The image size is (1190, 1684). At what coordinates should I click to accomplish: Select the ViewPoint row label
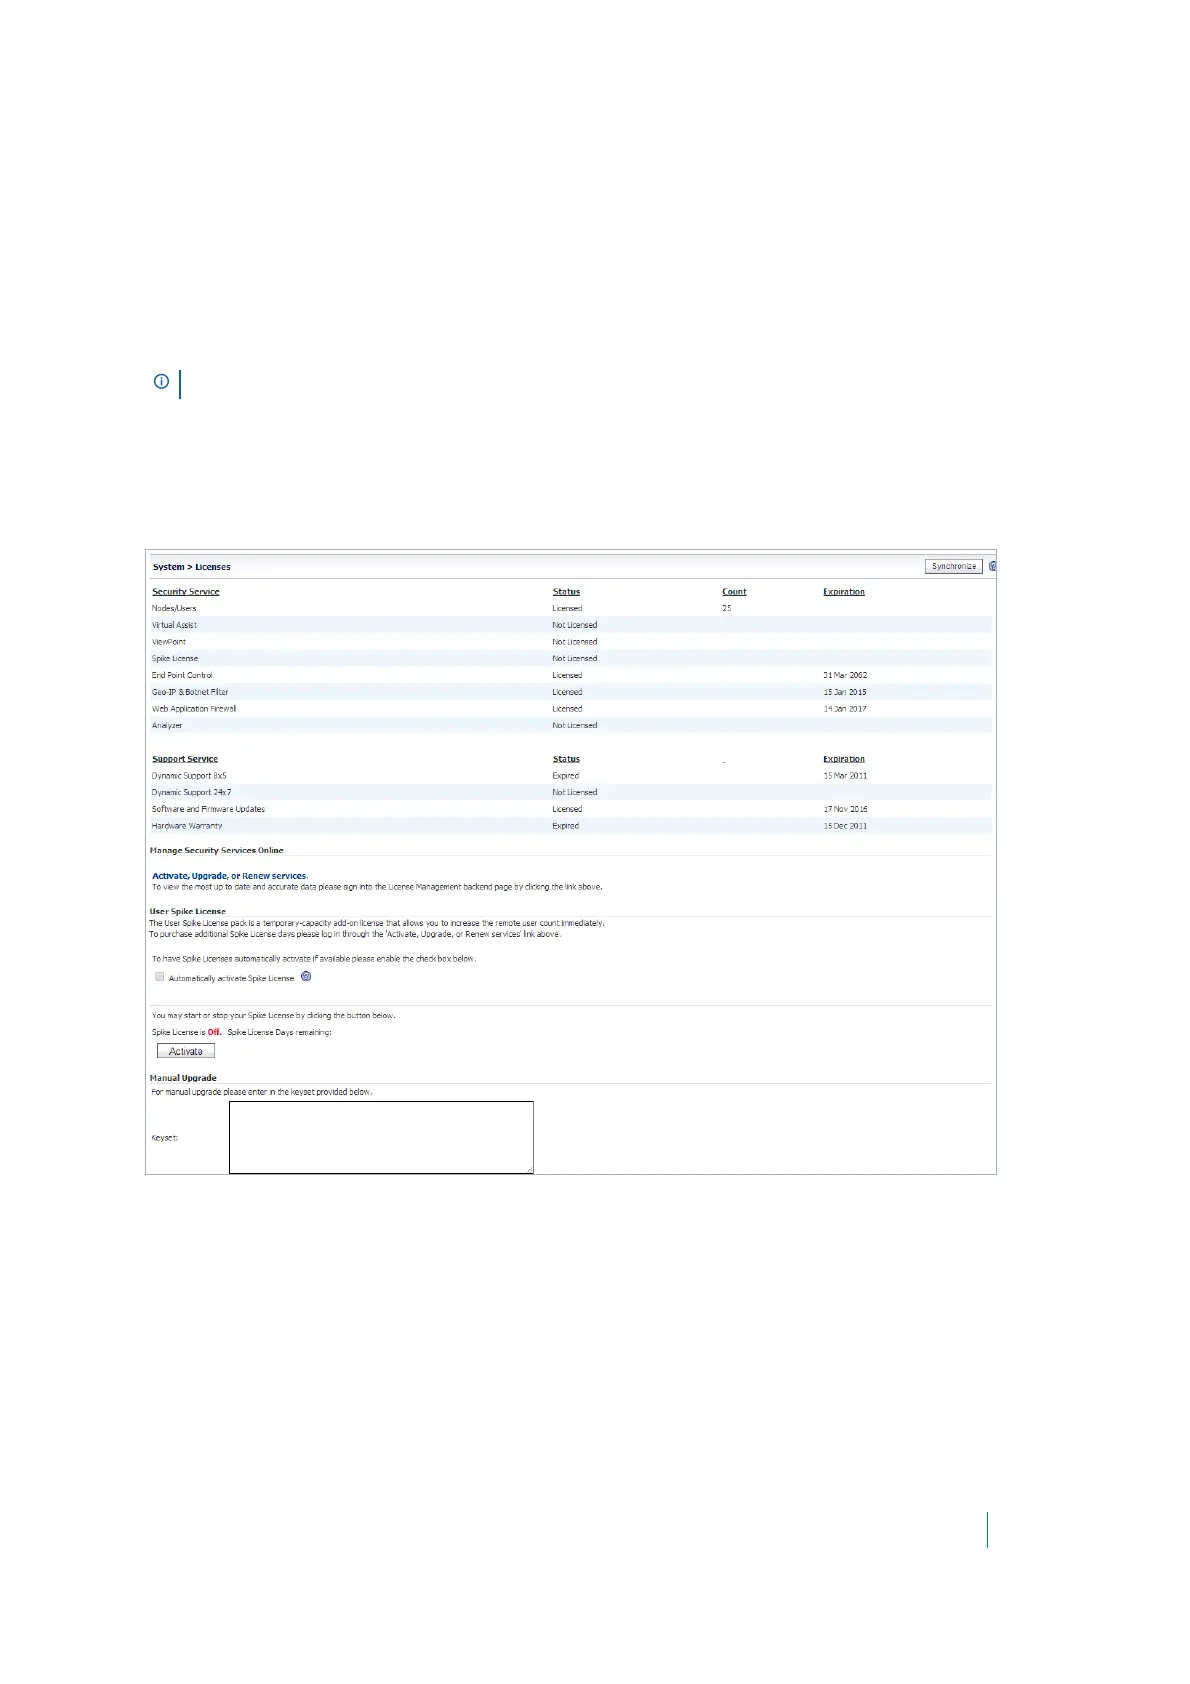click(169, 642)
